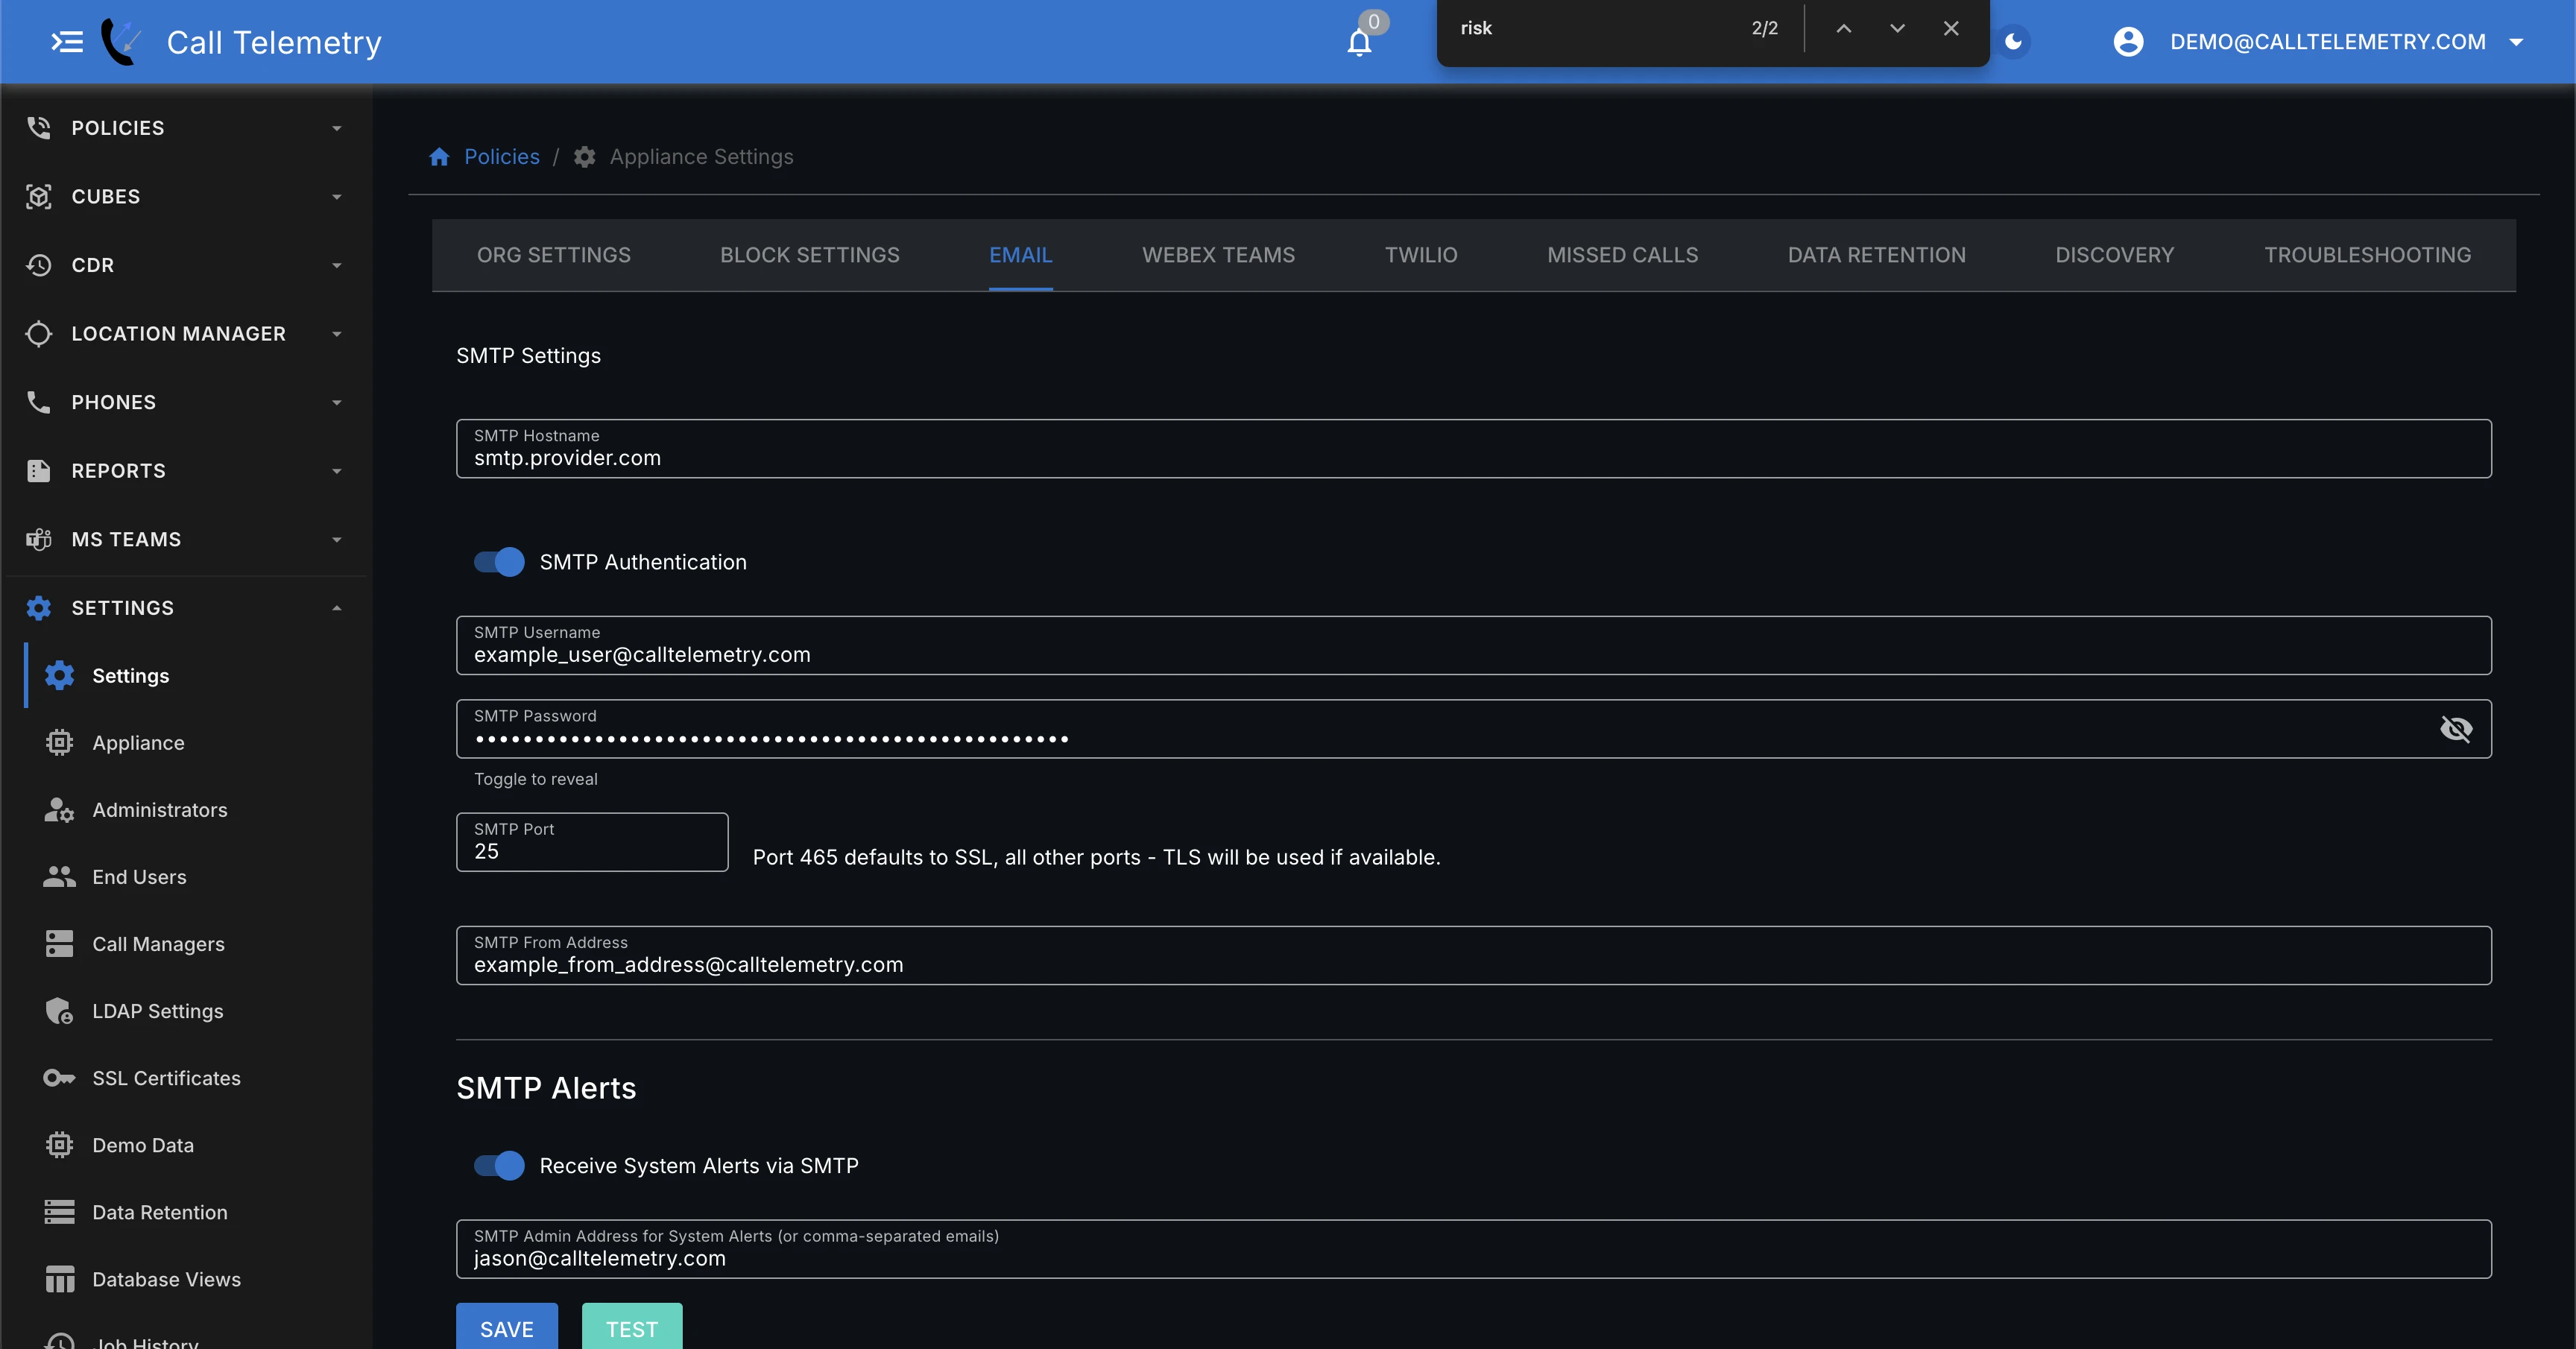Image resolution: width=2576 pixels, height=1349 pixels.
Task: Expand the Policies menu arrow
Action: [x=337, y=128]
